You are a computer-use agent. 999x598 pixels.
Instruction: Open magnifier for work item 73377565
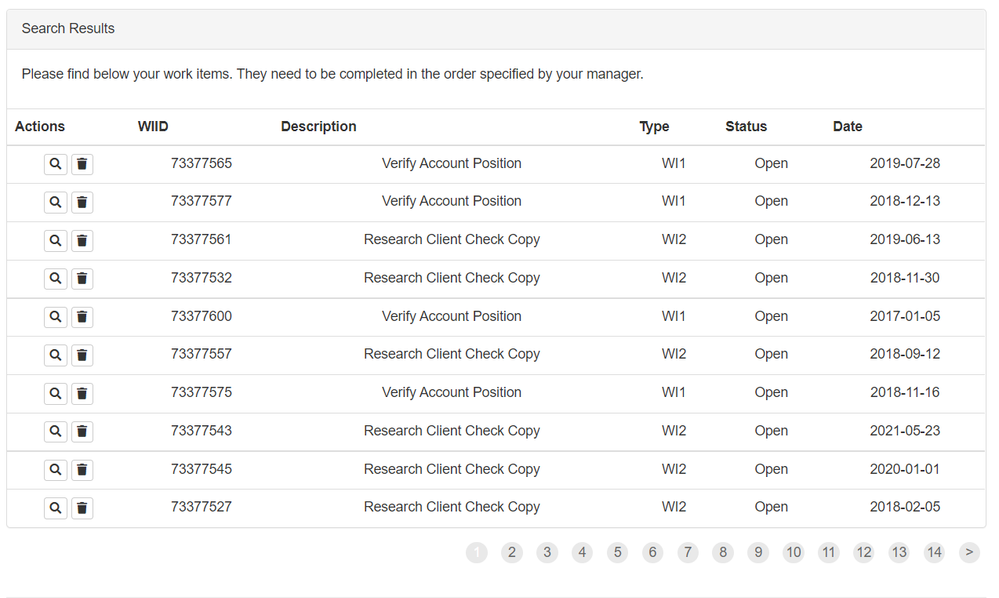click(x=56, y=164)
